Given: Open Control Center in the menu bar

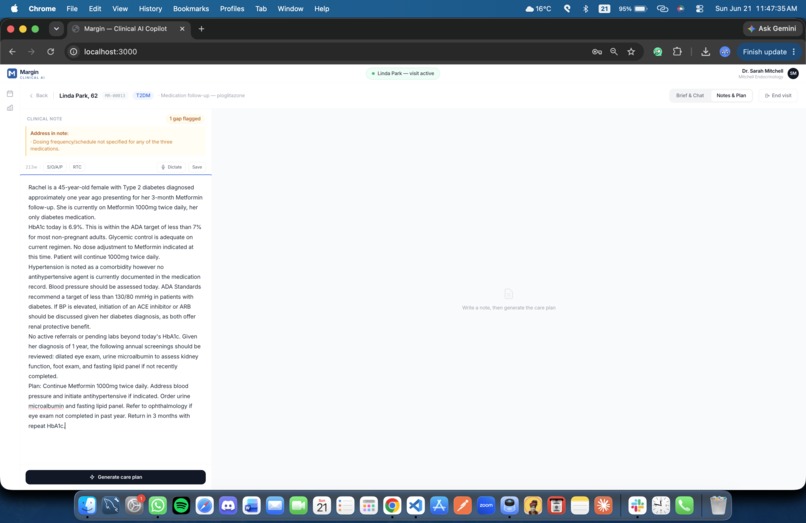Looking at the screenshot, I should coord(700,9).
